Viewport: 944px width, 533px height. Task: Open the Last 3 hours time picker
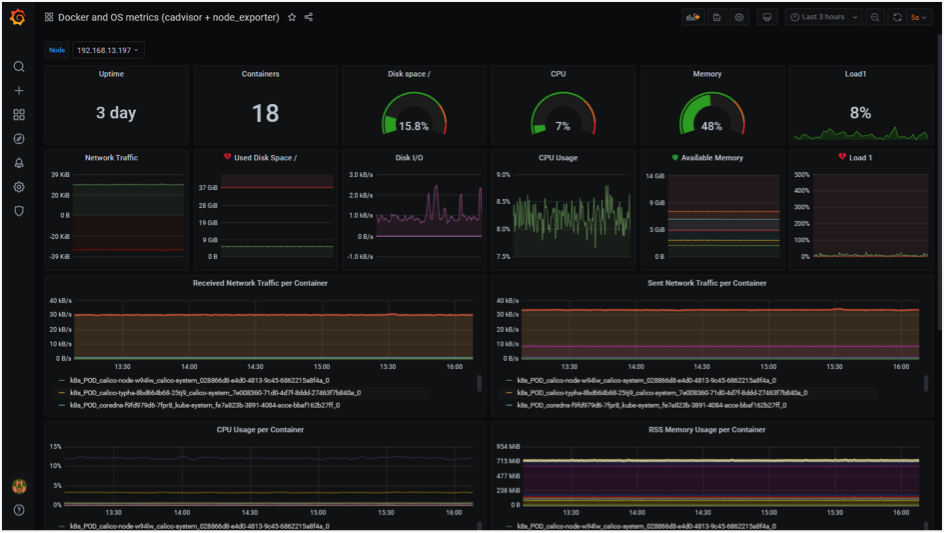(823, 17)
